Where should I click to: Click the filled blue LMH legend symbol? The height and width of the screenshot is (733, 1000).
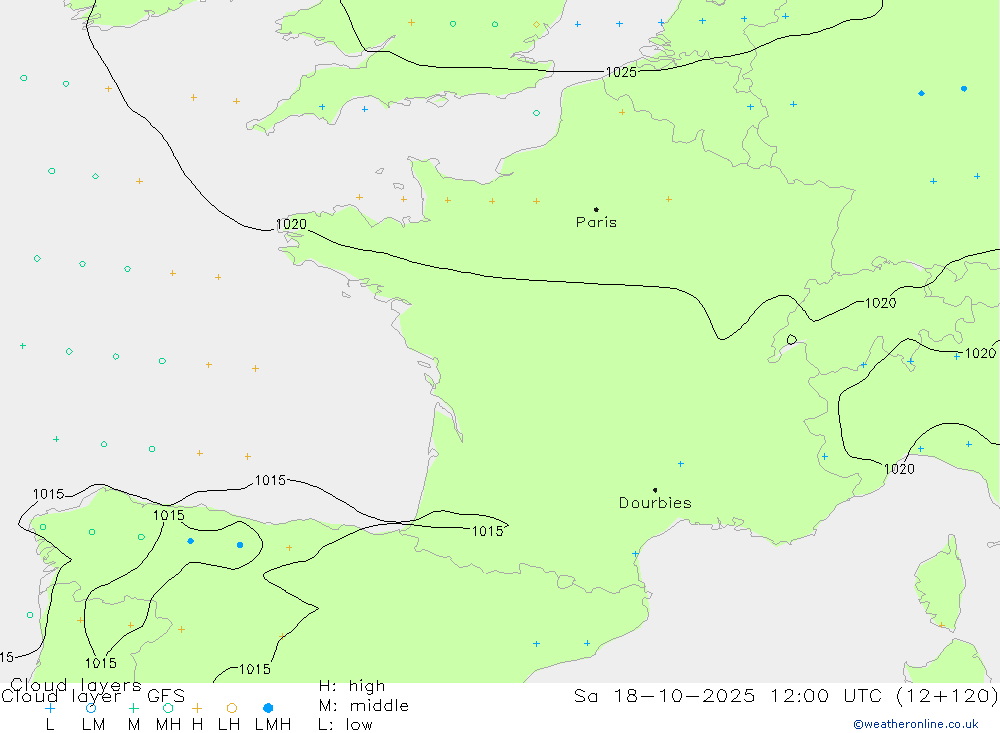point(268,708)
